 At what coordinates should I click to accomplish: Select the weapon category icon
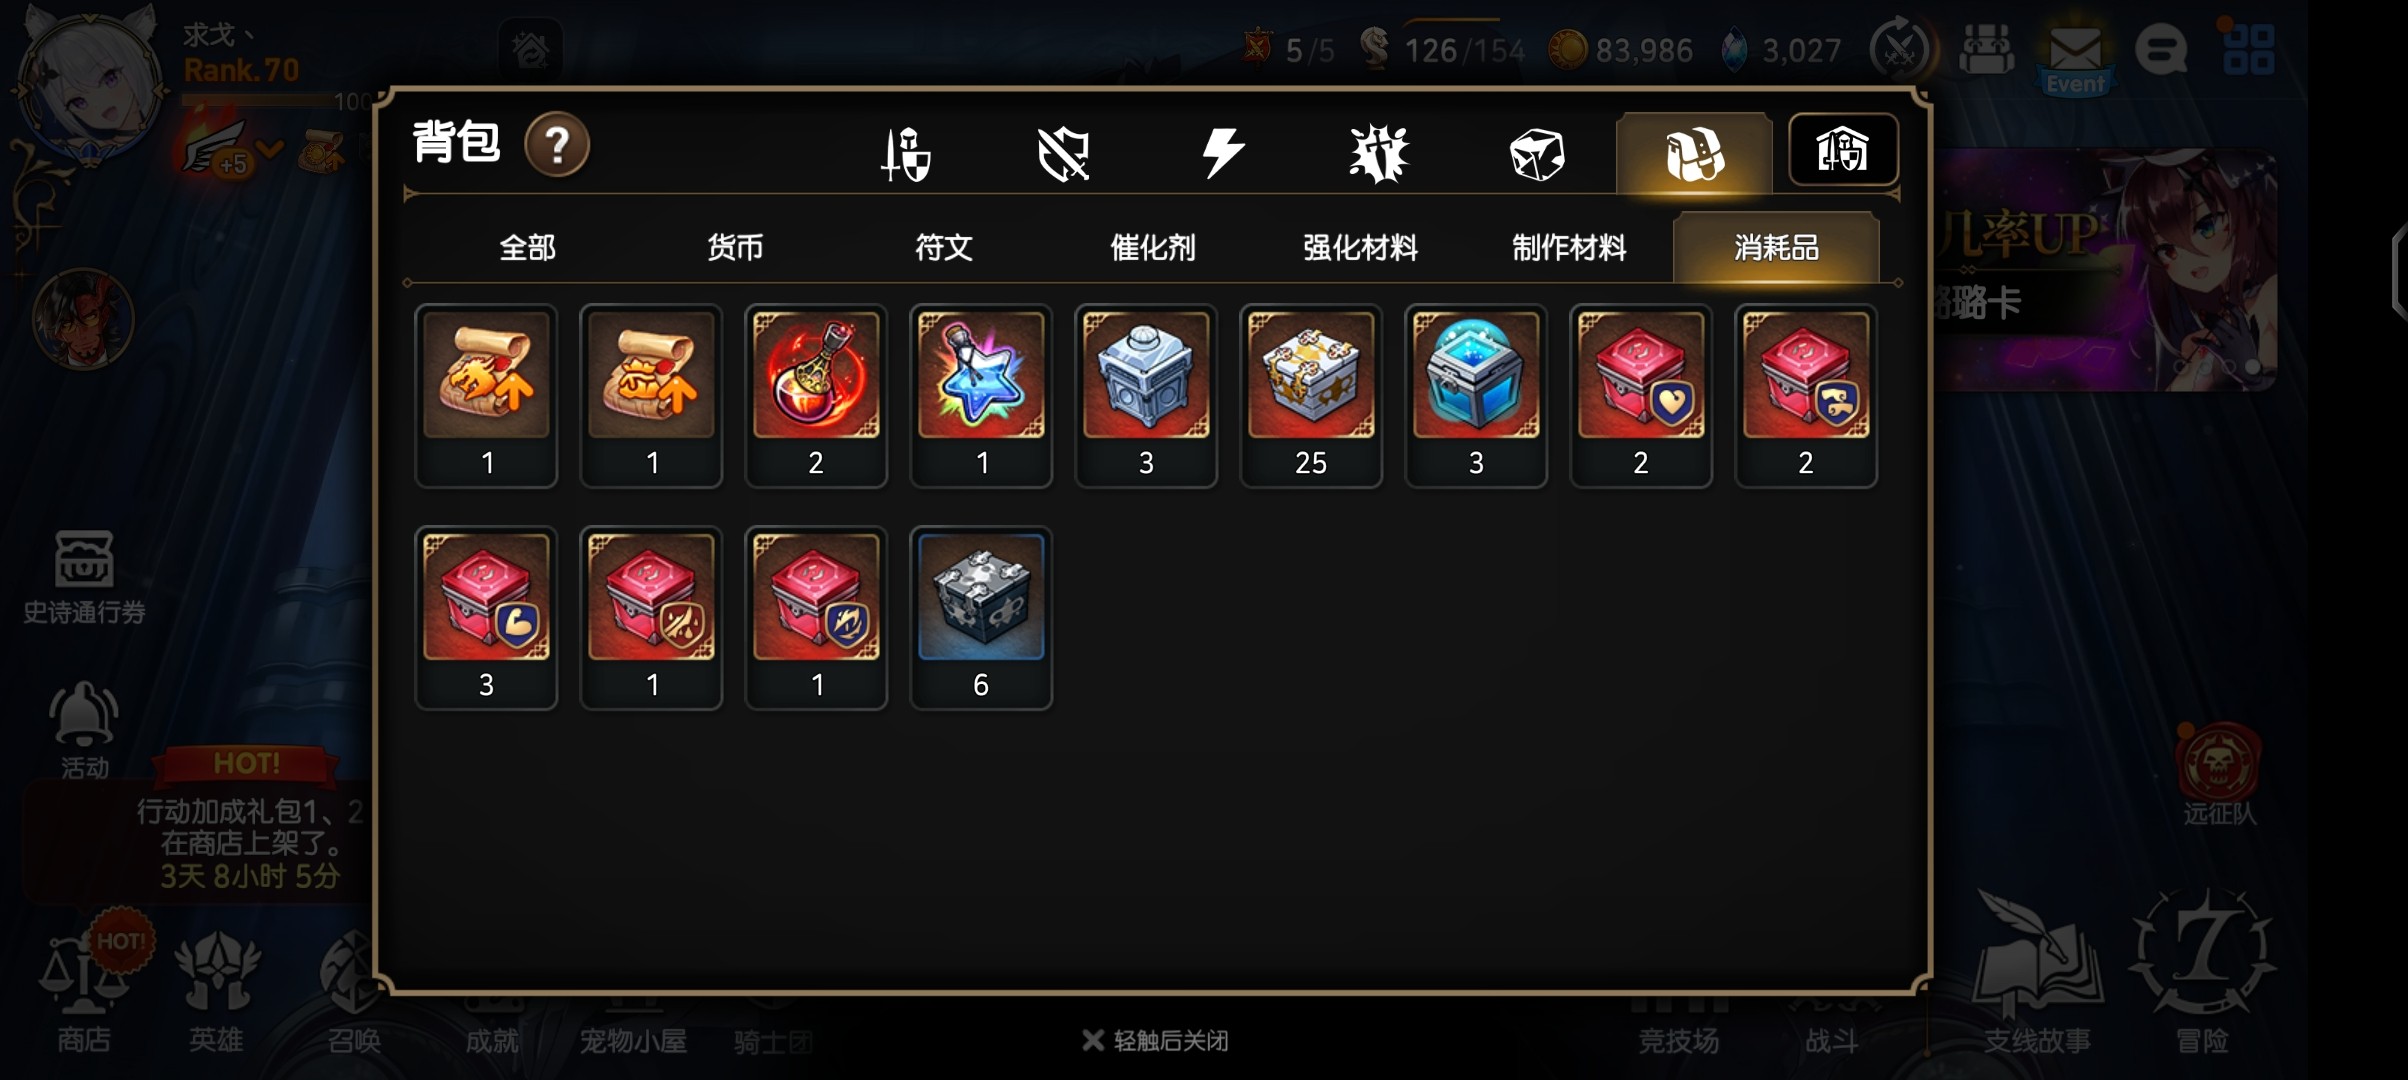tap(906, 154)
